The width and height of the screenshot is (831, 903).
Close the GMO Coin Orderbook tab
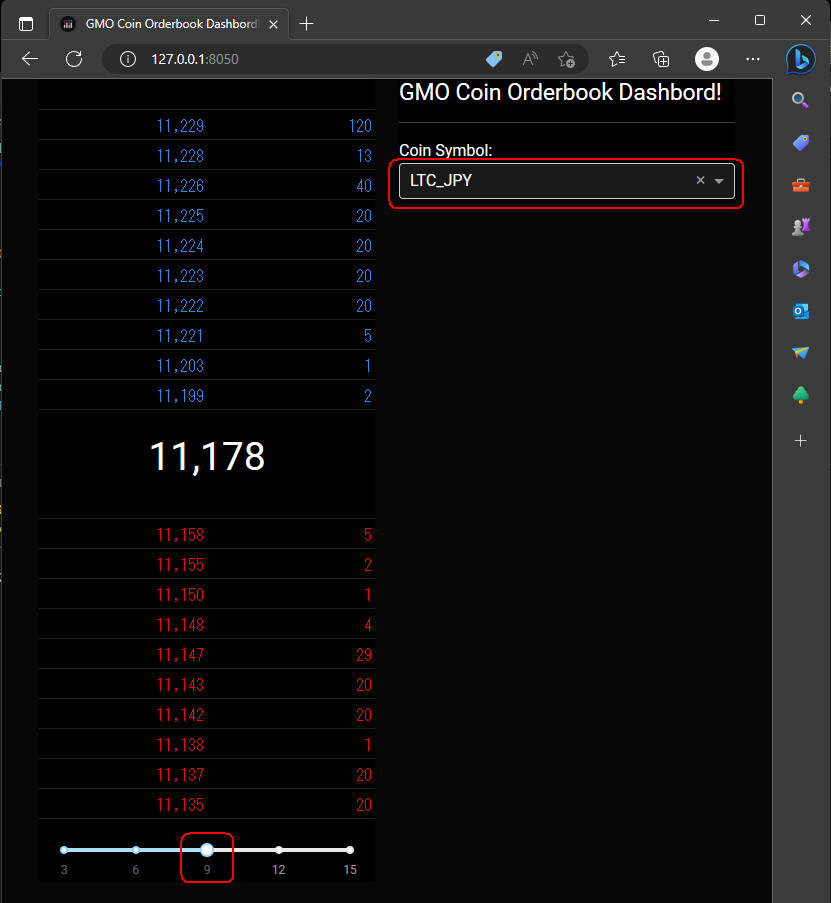(x=274, y=24)
